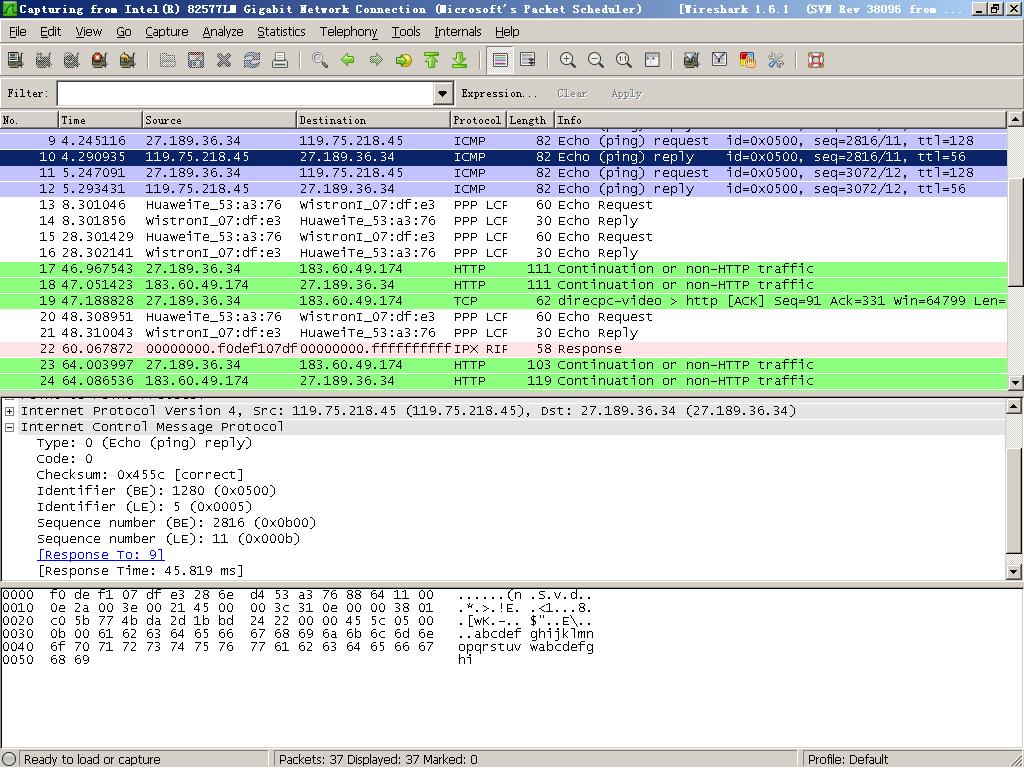1024x768 pixels.
Task: Click the Find packet magnifier icon
Action: [x=320, y=60]
